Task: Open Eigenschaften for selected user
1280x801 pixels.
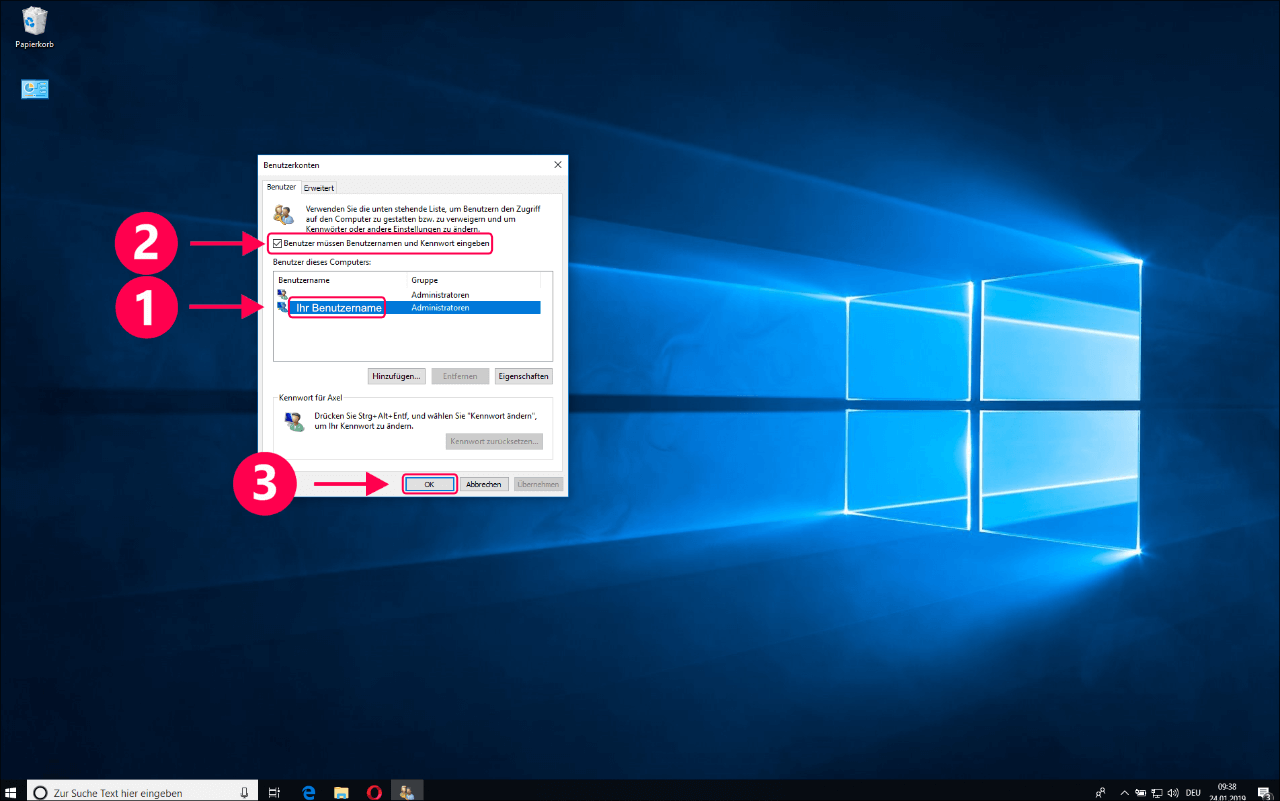Action: point(523,376)
